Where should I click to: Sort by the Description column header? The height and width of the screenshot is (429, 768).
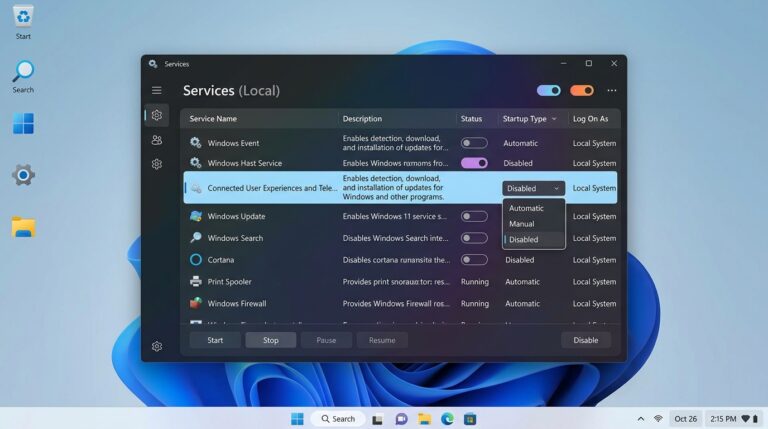point(362,119)
